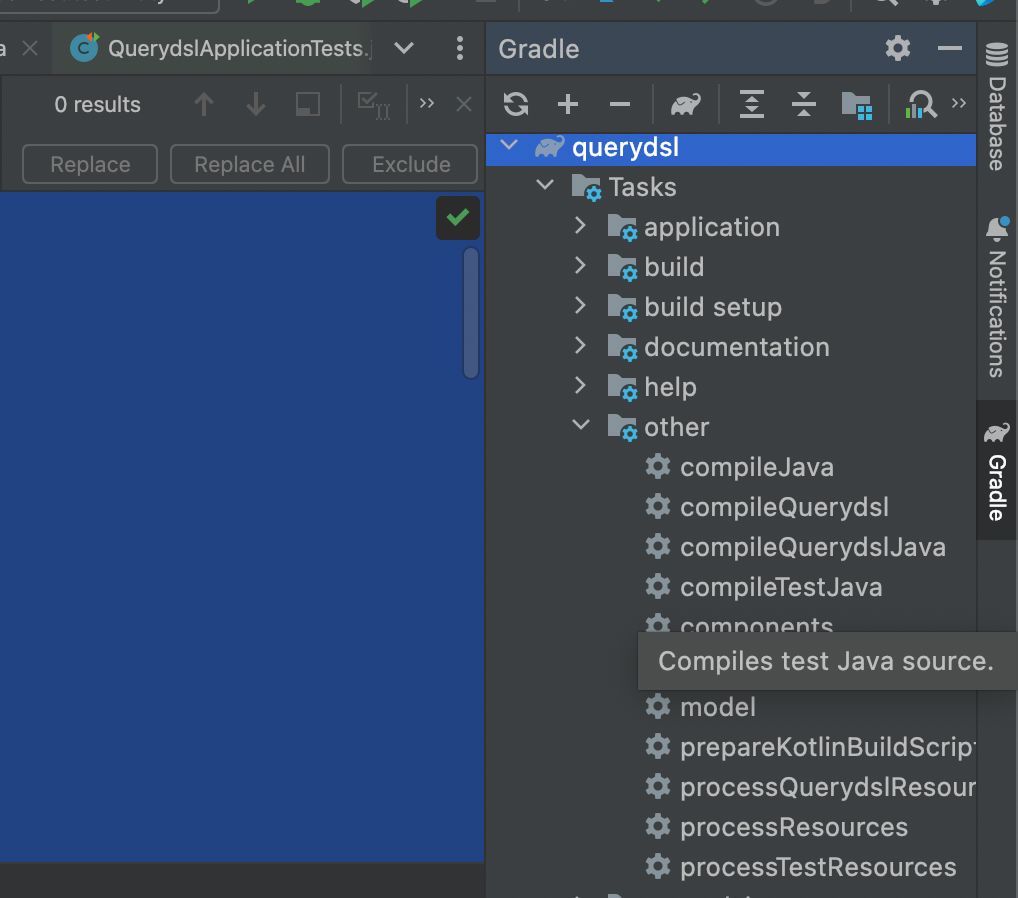Select the processTestResources task
This screenshot has height=898, width=1018.
tap(818, 868)
